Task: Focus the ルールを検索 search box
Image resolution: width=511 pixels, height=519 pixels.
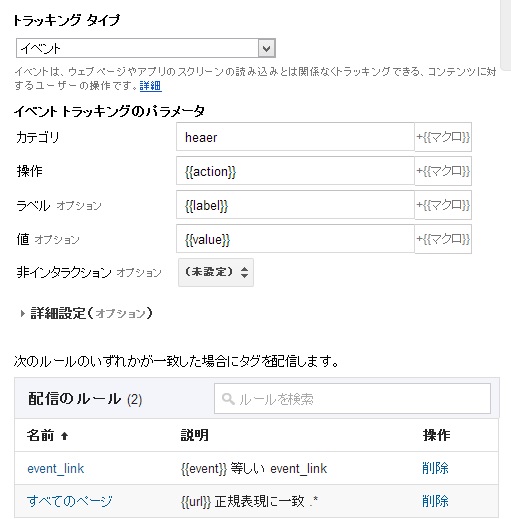Action: [x=352, y=399]
